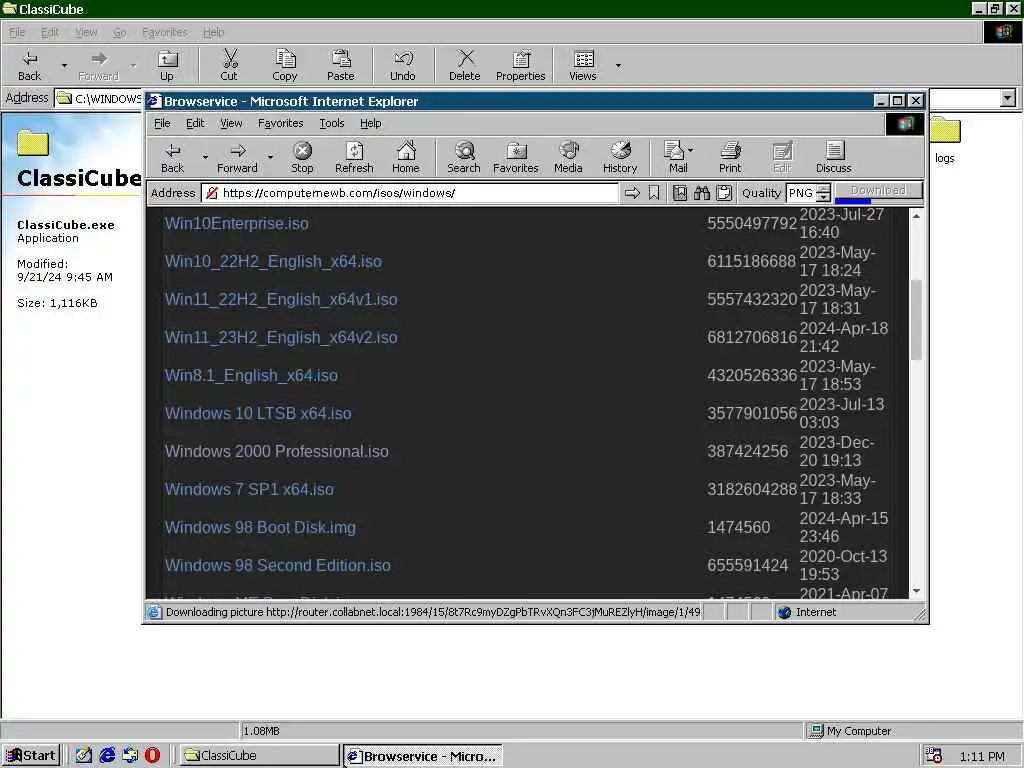Click the scroll up arrow in Internet Explorer

click(916, 216)
